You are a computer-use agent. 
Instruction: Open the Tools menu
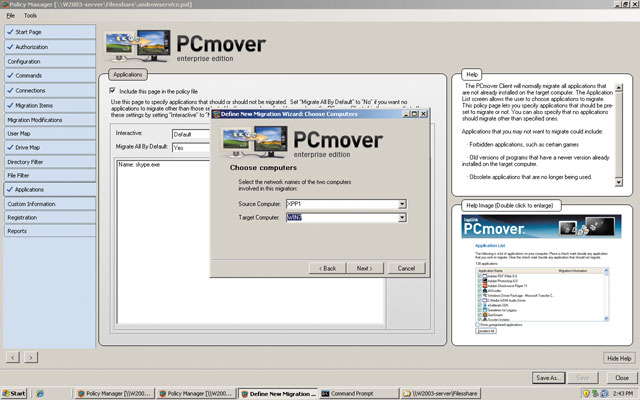(30, 16)
